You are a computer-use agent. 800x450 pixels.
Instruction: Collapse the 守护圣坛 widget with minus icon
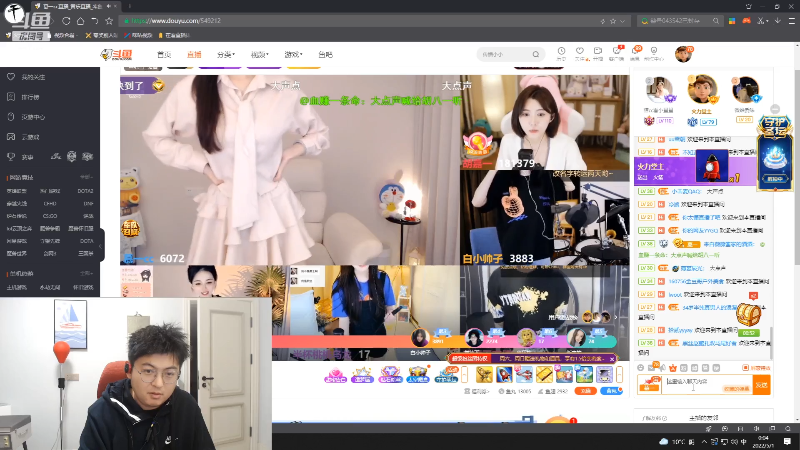coord(775,109)
